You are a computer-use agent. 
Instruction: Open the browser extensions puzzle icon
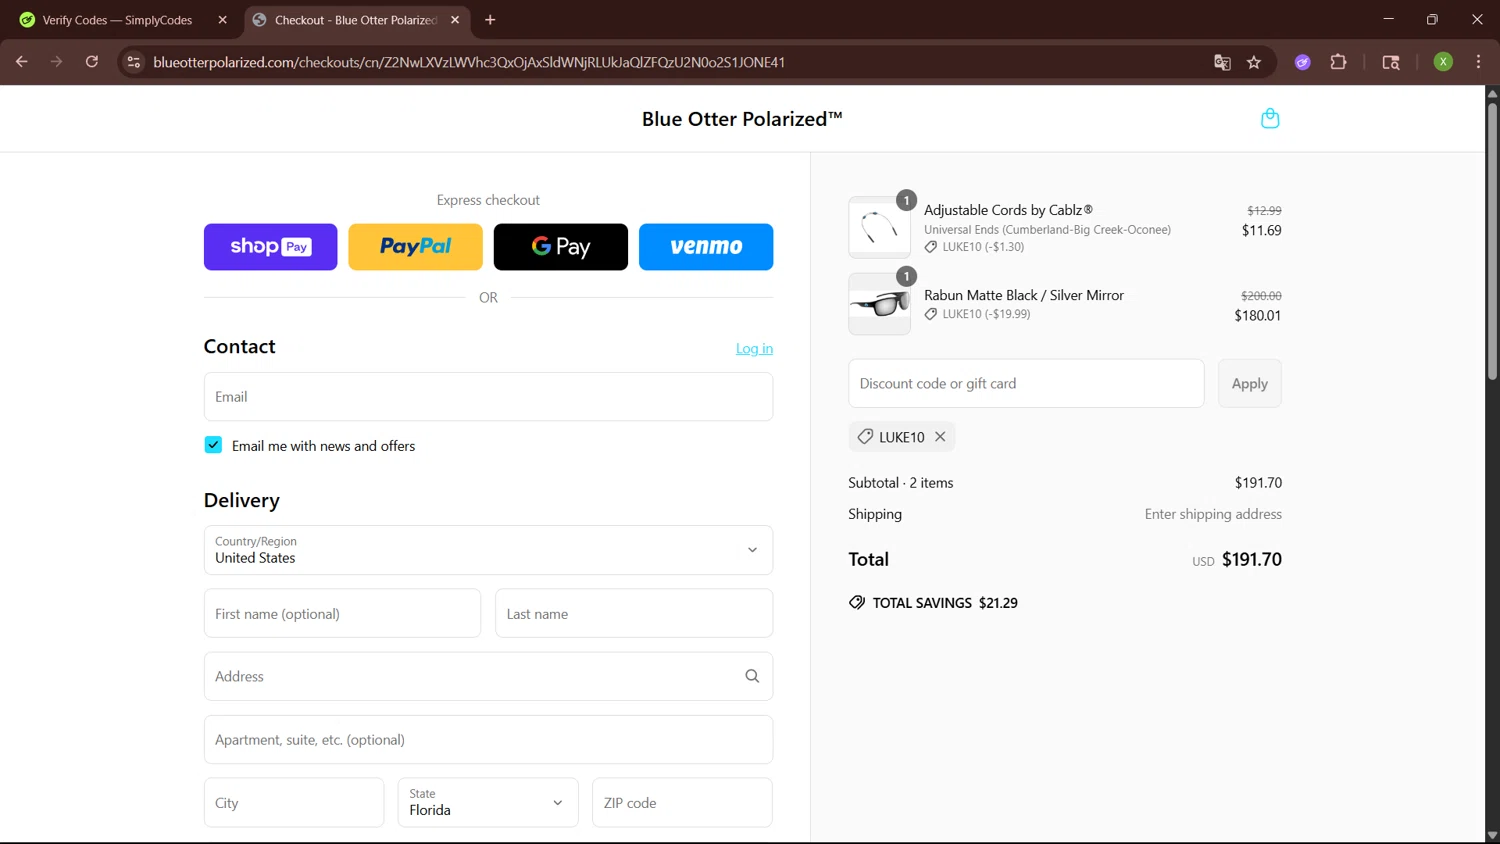(1338, 62)
